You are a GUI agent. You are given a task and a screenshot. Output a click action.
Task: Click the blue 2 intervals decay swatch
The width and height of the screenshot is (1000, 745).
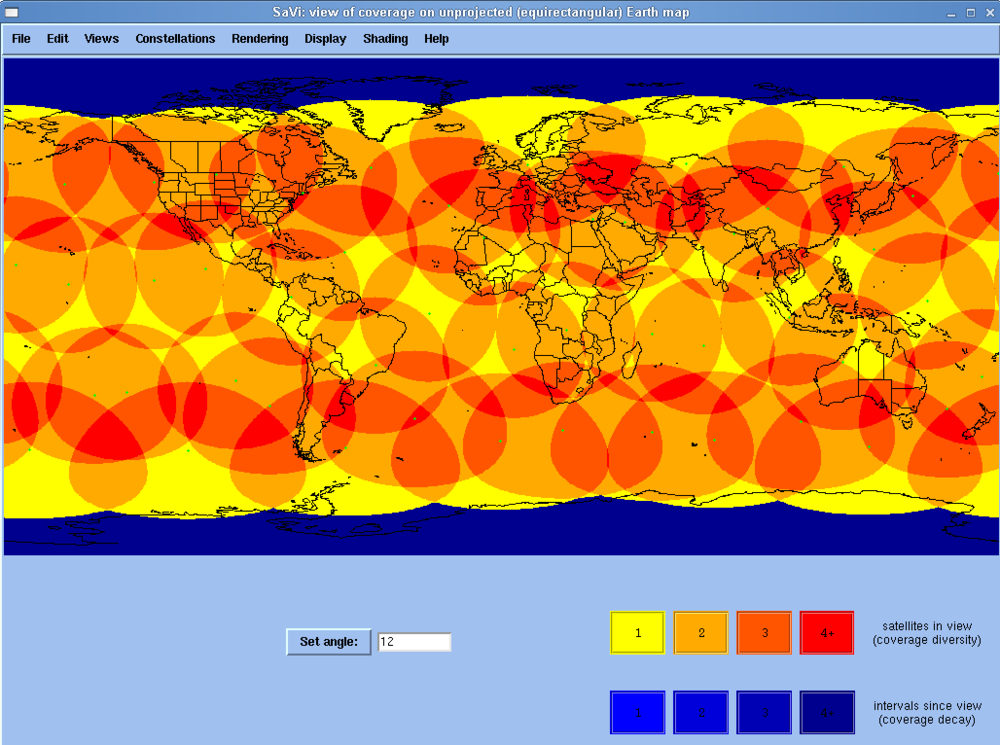701,712
